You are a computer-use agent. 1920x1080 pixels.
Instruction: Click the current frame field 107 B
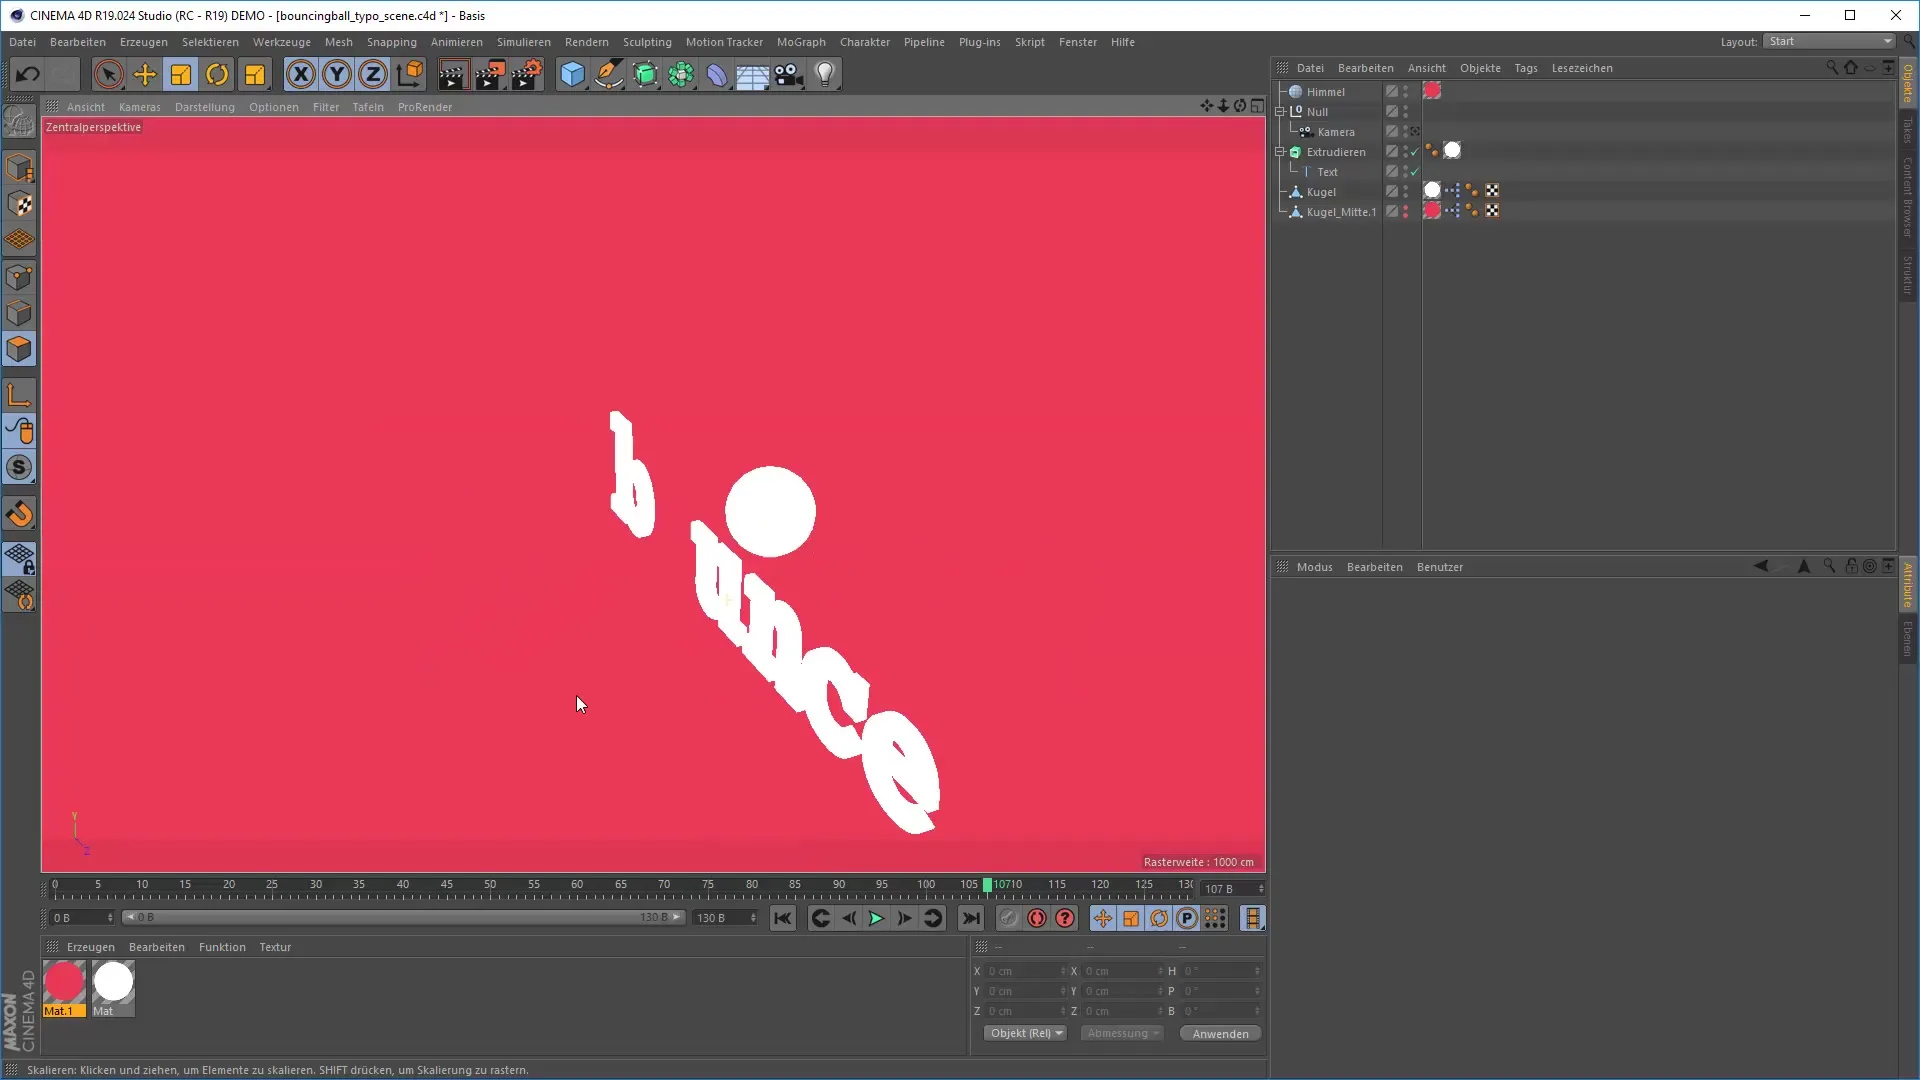[x=1233, y=889]
